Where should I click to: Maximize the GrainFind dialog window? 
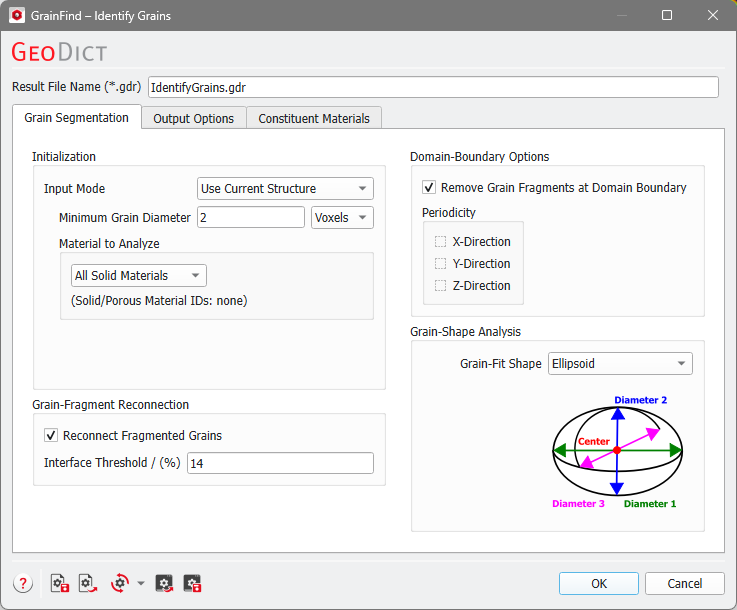tap(666, 16)
